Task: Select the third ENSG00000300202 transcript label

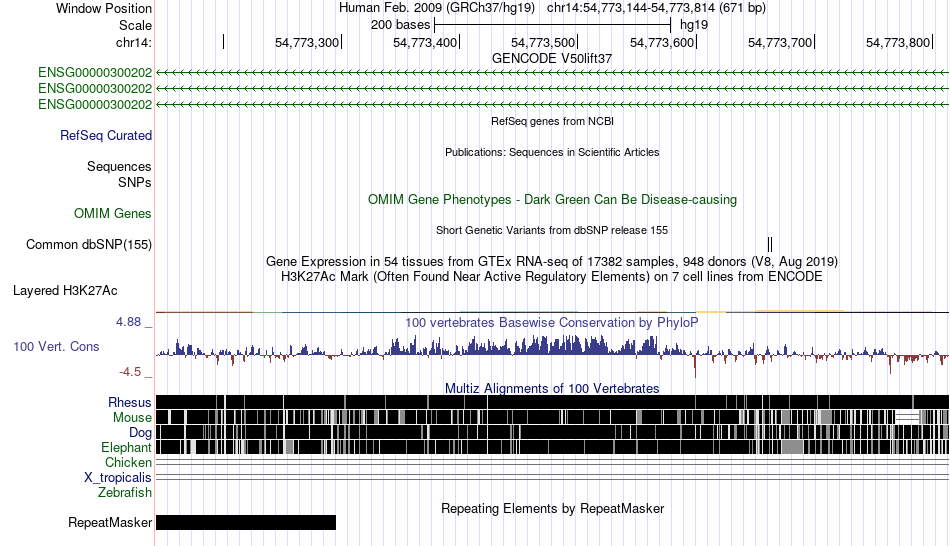Action: pyautogui.click(x=95, y=104)
